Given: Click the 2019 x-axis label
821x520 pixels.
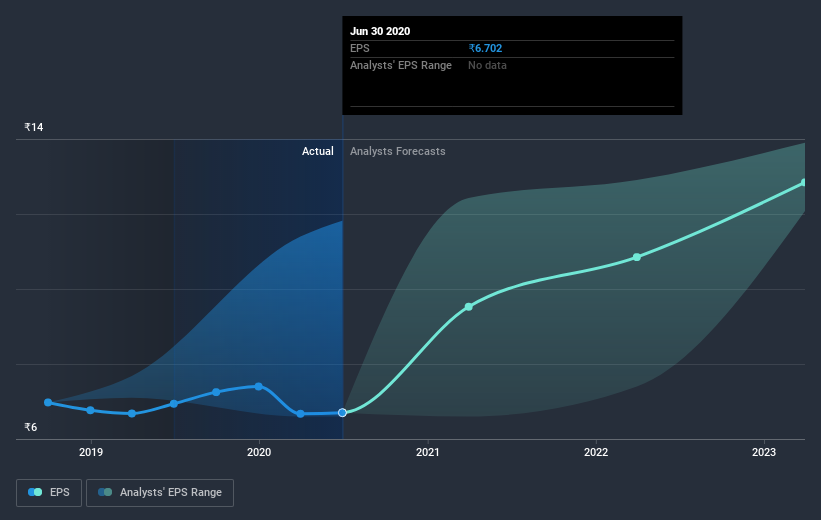Looking at the screenshot, I should (x=91, y=452).
